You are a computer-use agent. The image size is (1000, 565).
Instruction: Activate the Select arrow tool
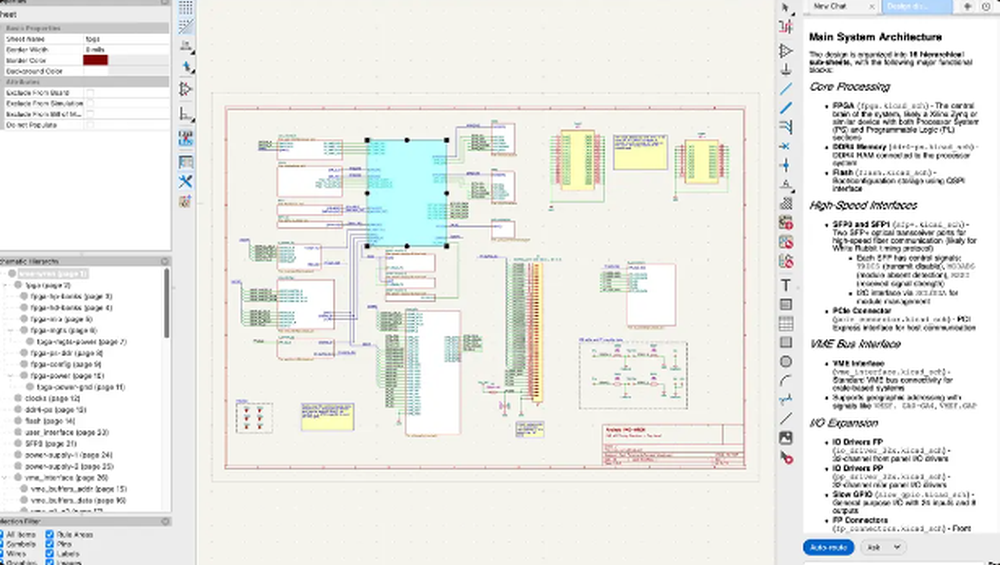pos(786,8)
